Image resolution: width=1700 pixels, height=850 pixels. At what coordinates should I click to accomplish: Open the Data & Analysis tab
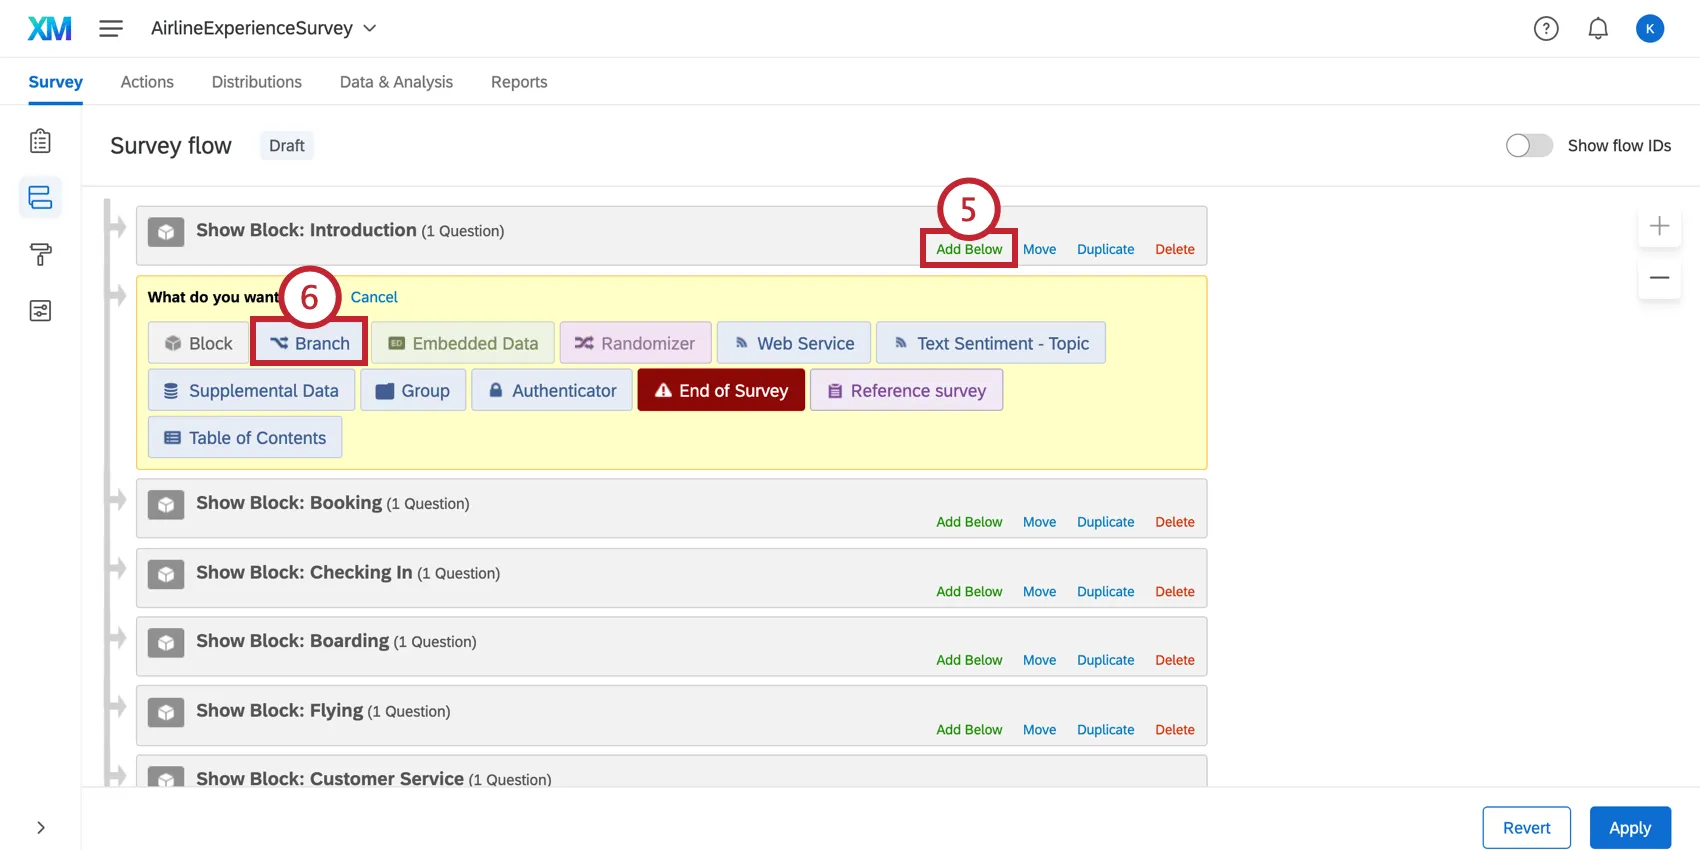(396, 82)
